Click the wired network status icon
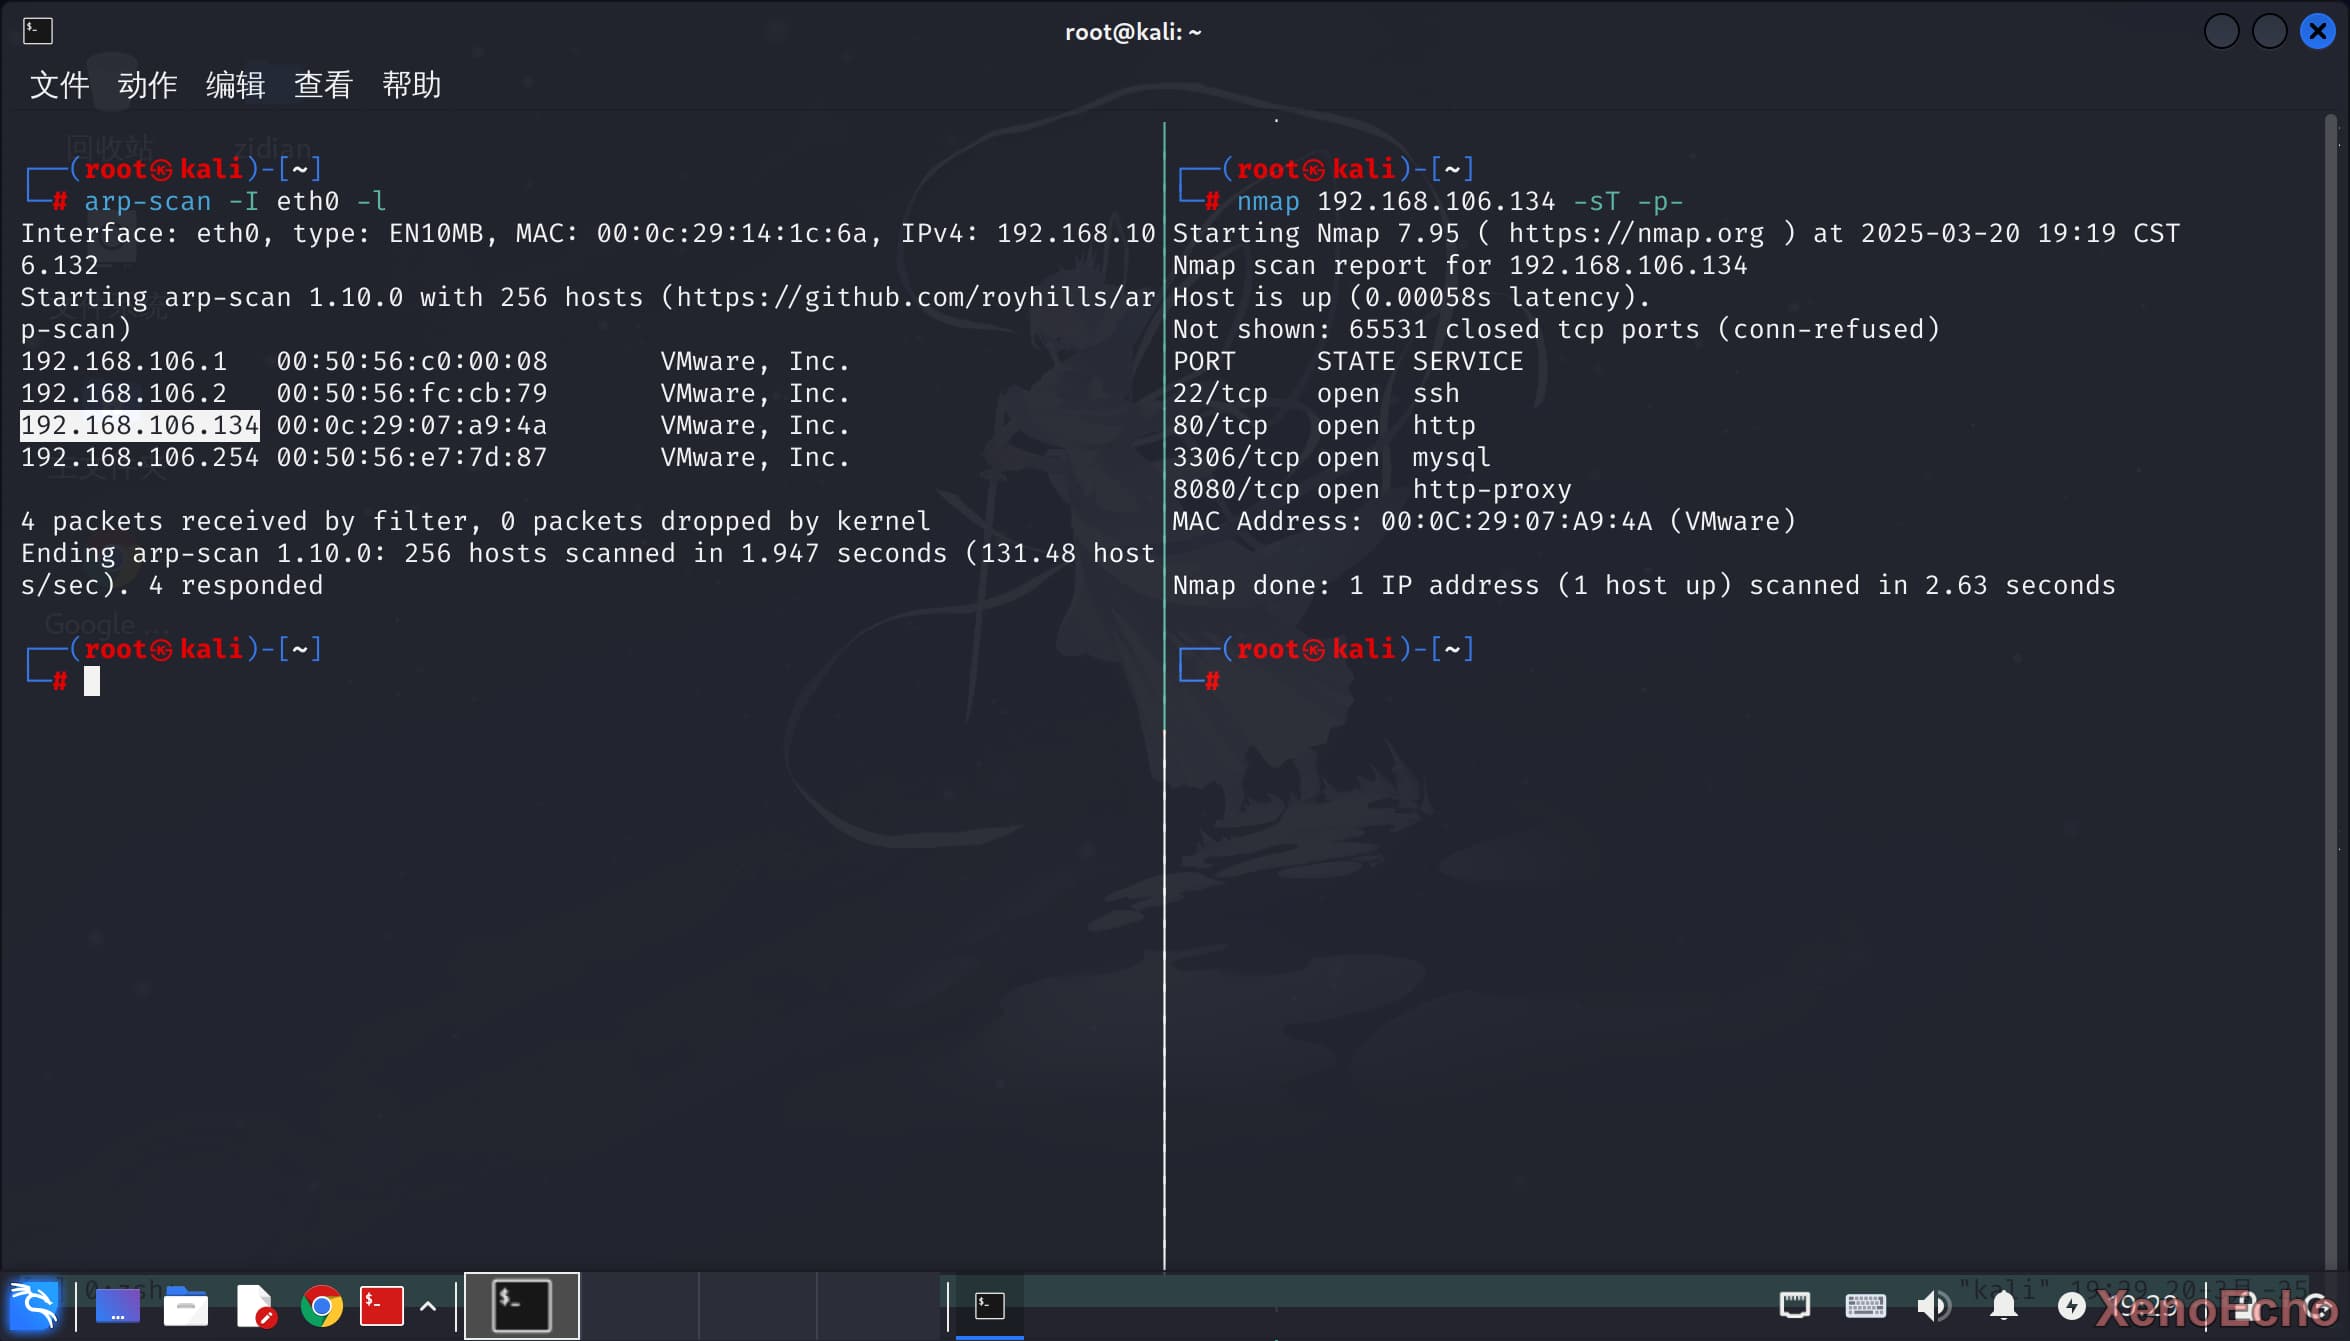 (x=1795, y=1305)
